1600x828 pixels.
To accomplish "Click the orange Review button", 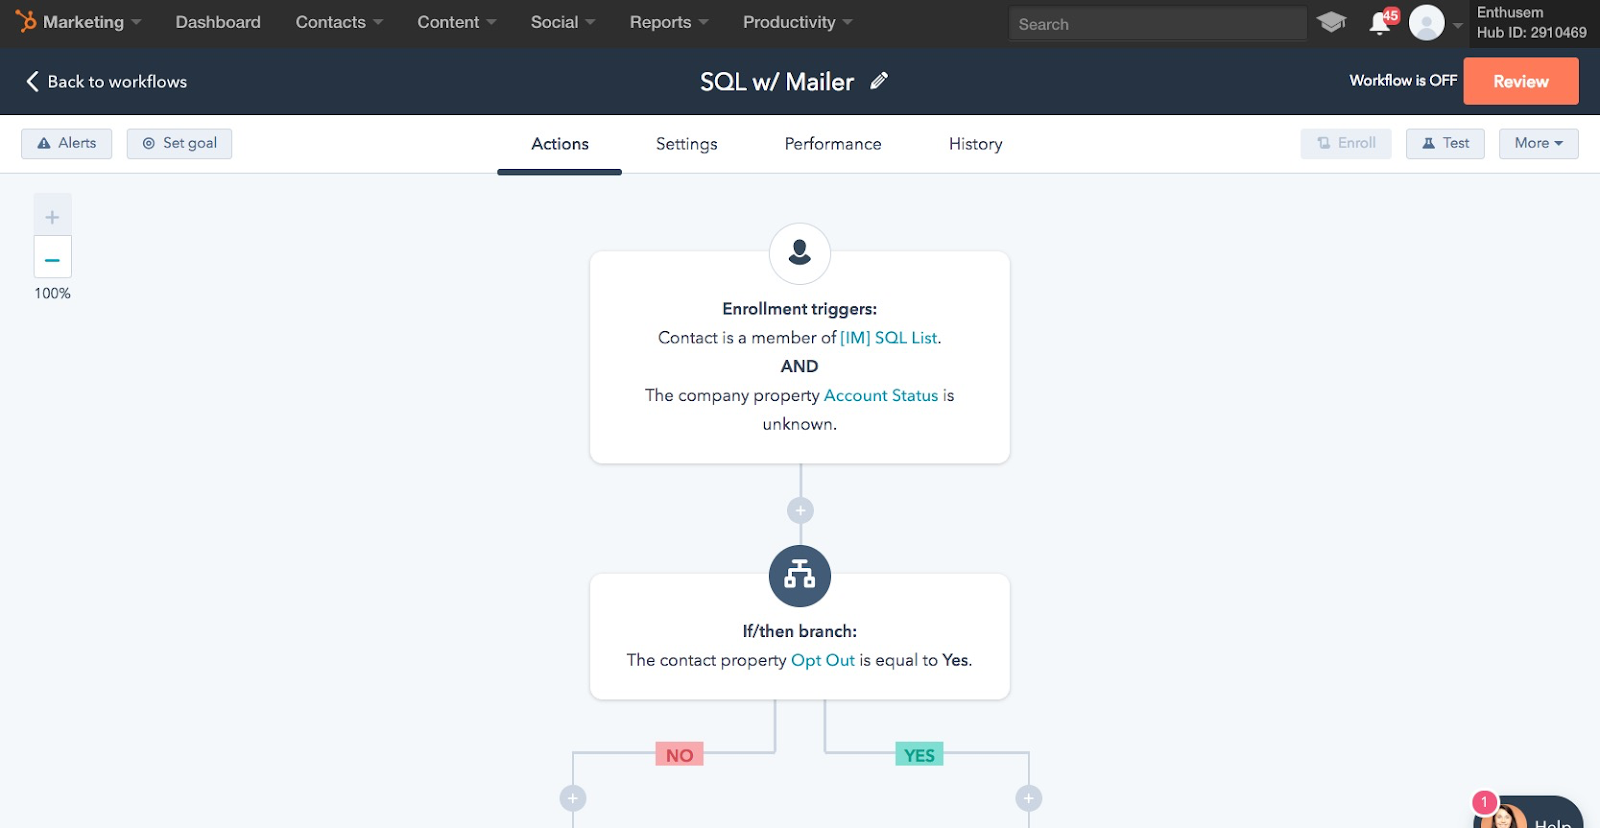I will 1520,81.
